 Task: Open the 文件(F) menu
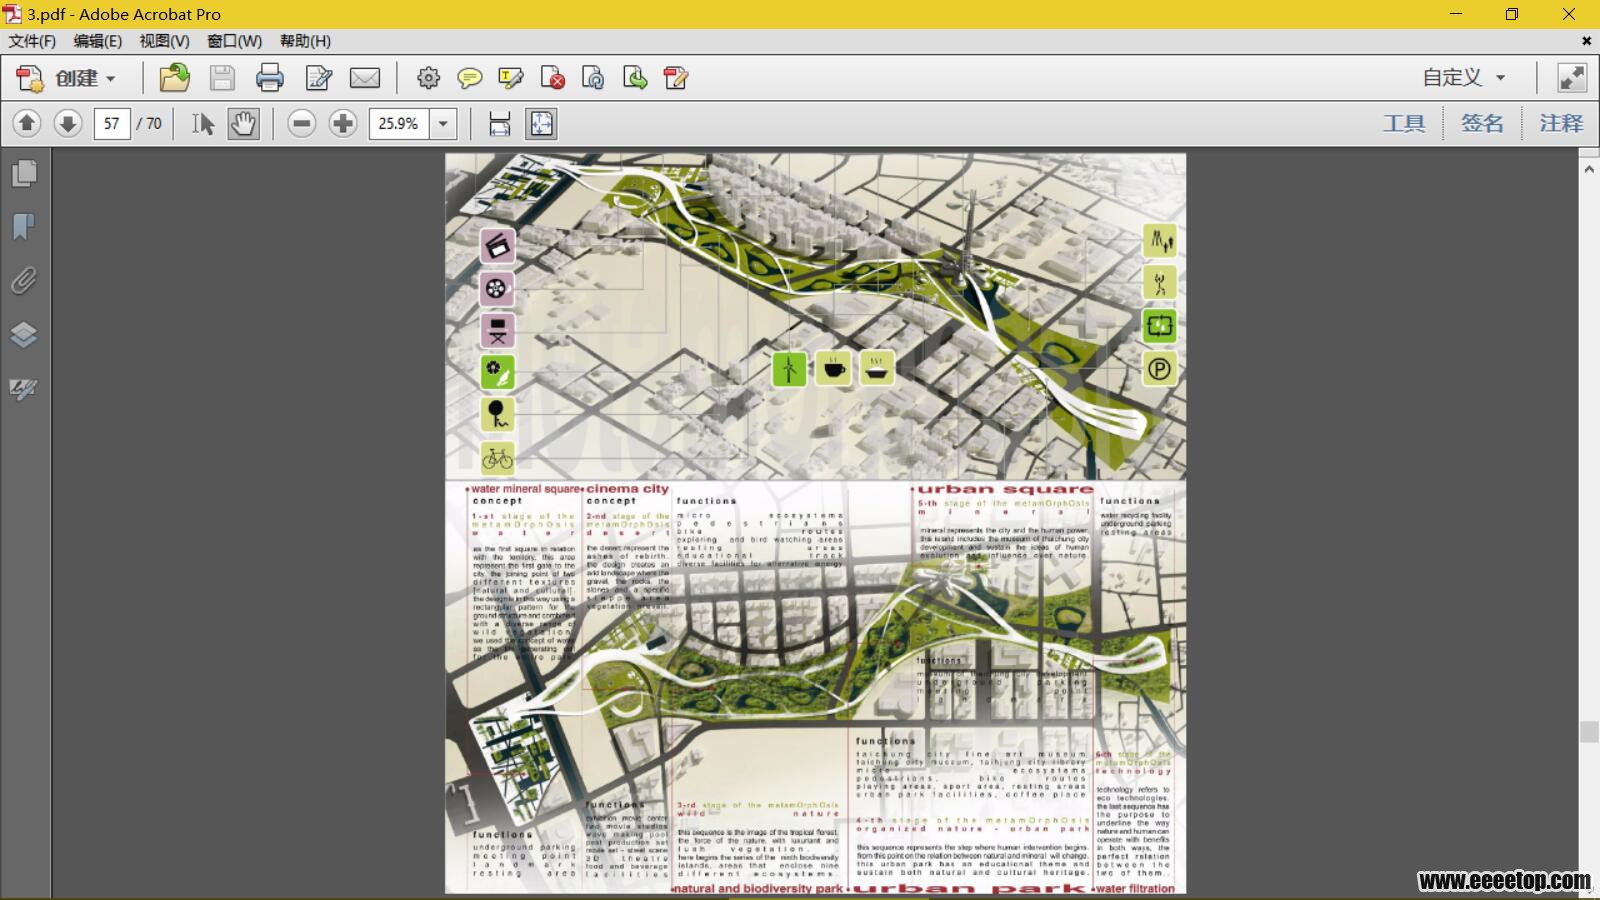[32, 41]
